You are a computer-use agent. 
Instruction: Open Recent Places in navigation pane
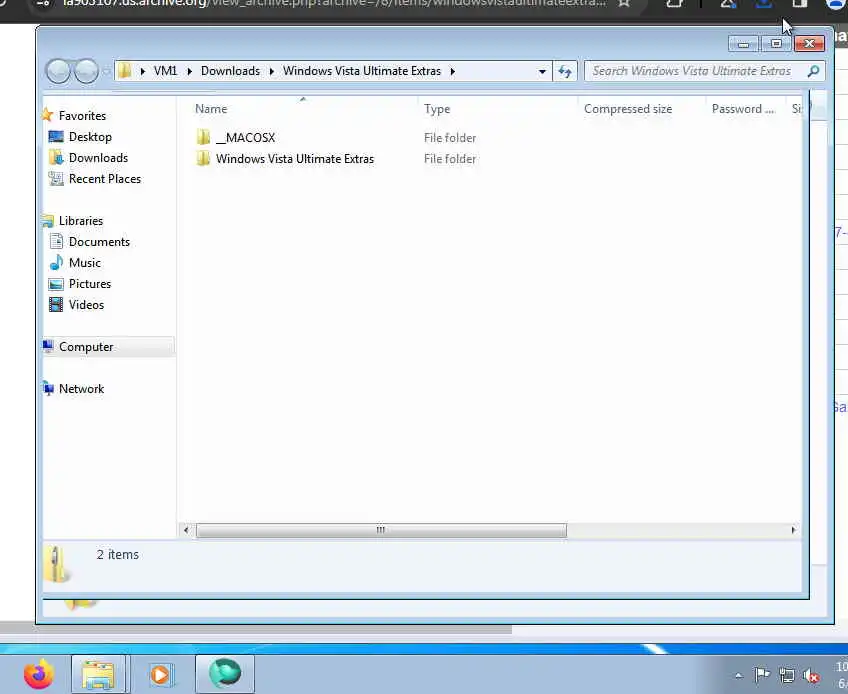[x=105, y=179]
